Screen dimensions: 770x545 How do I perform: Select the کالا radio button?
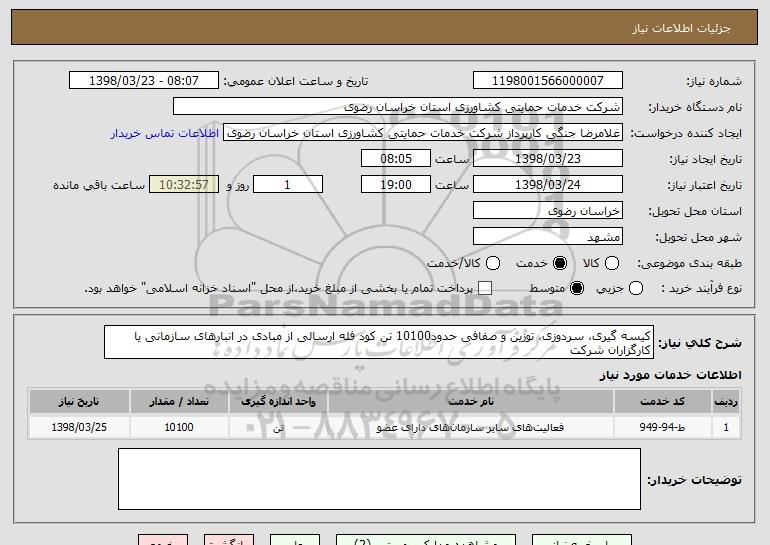tap(612, 263)
